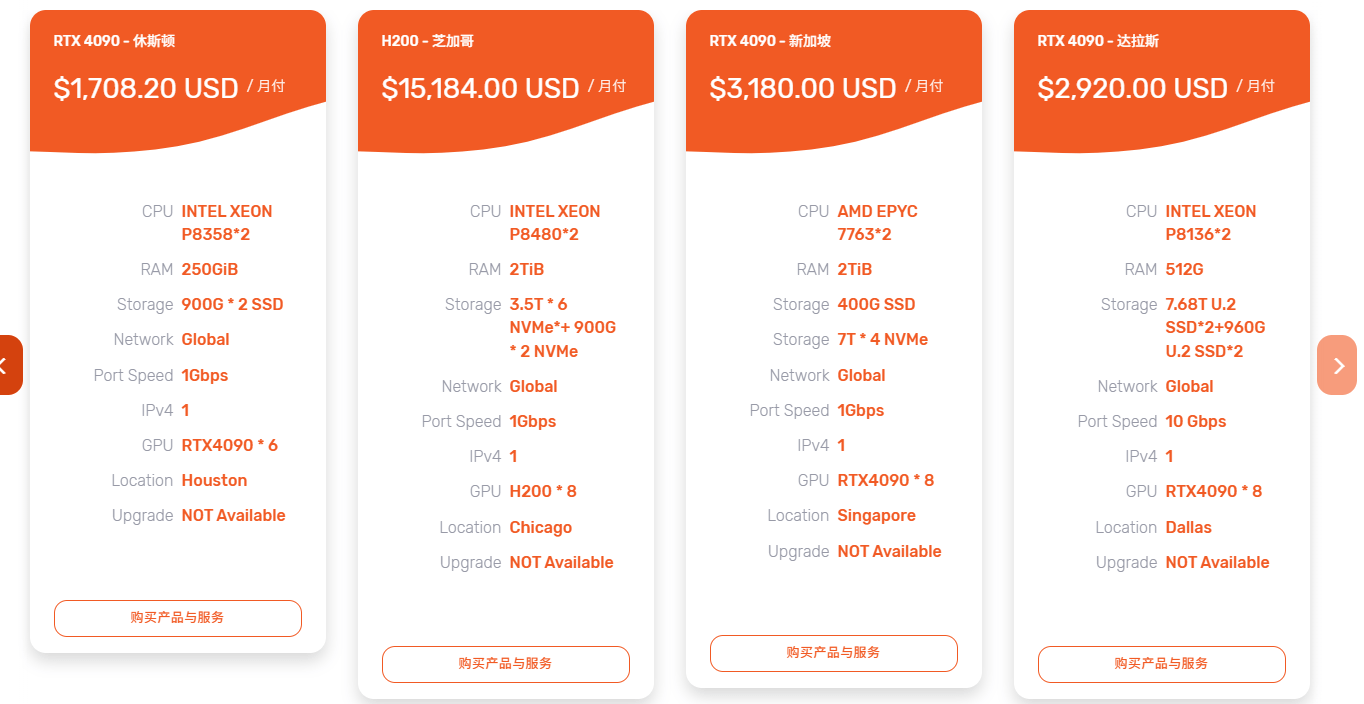Image resolution: width=1364 pixels, height=704 pixels.
Task: Select the RTX 4090 - 休斯顿 card title
Action: coord(115,41)
